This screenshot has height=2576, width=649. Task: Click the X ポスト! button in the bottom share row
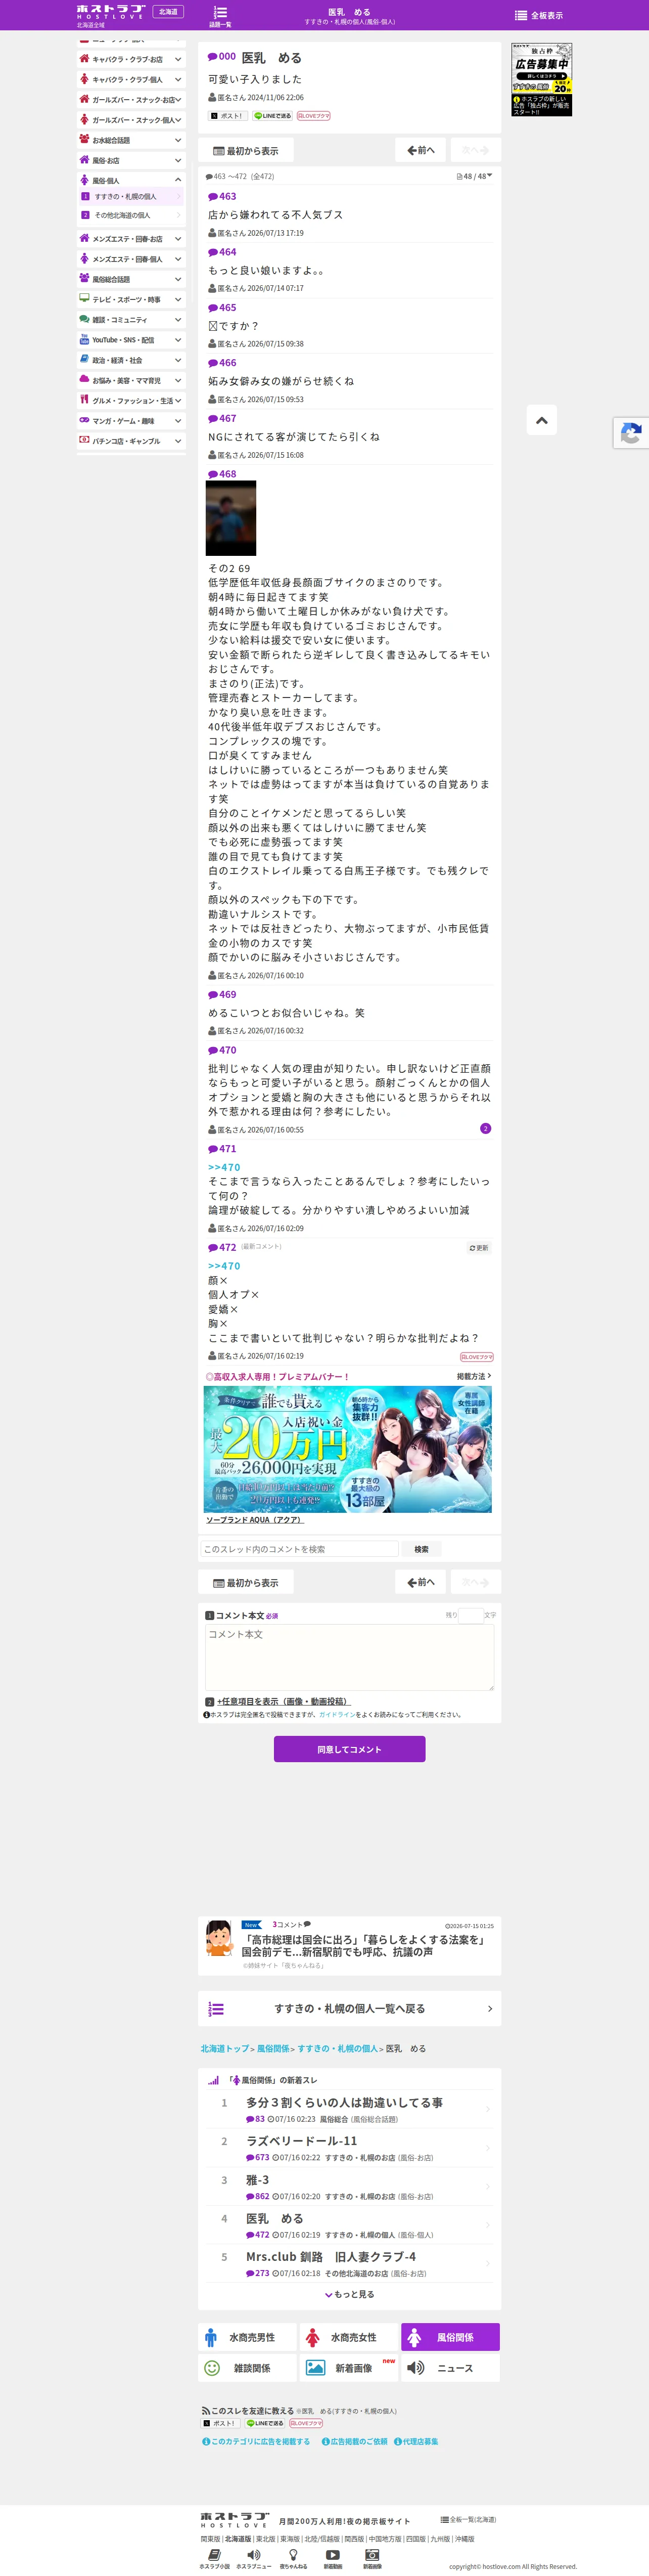coord(221,2423)
